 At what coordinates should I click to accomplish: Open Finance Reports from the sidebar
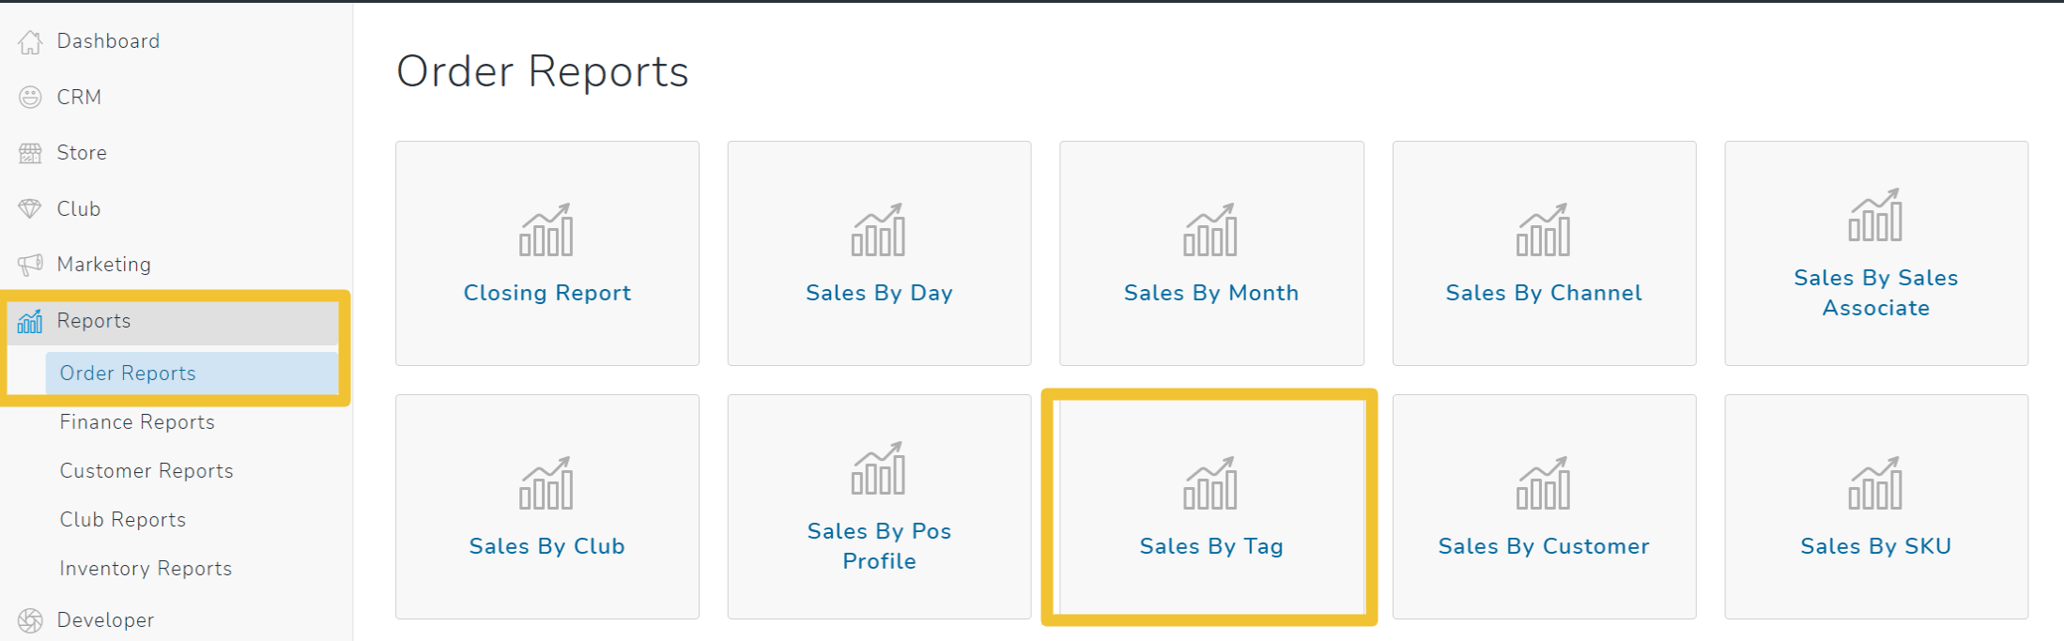coord(136,421)
